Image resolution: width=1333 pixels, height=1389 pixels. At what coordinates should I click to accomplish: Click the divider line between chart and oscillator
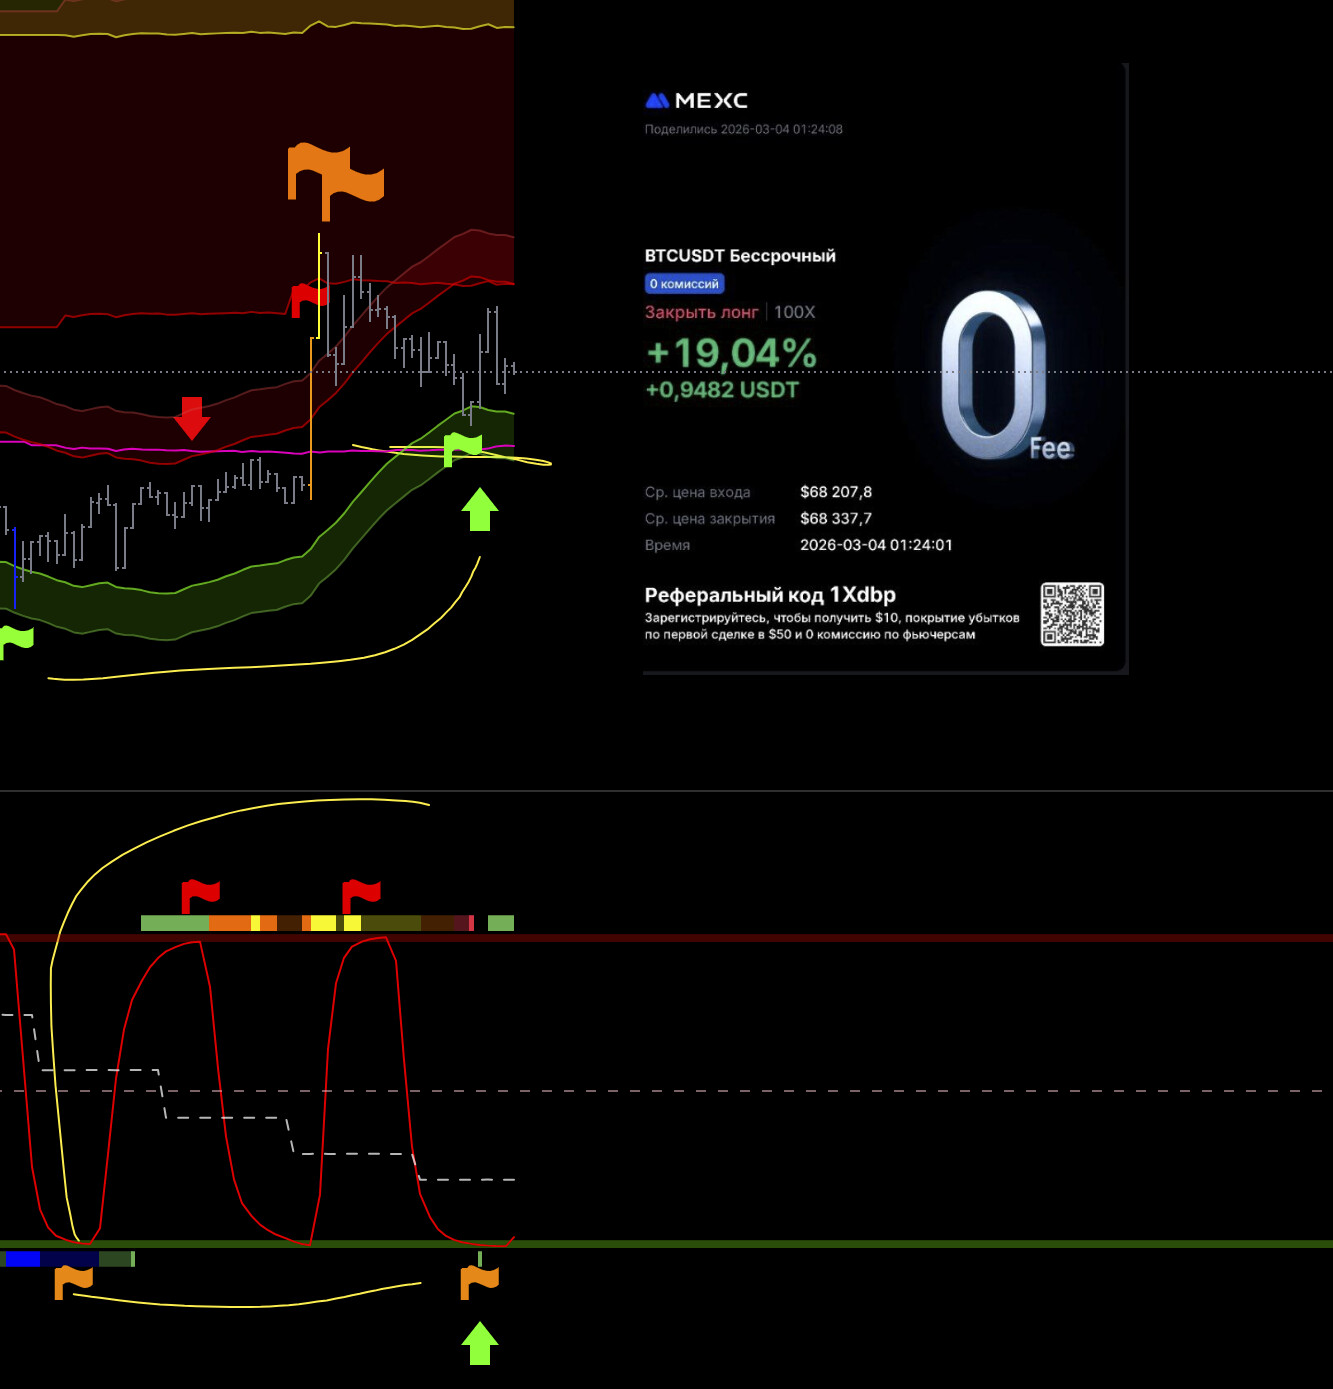(666, 791)
